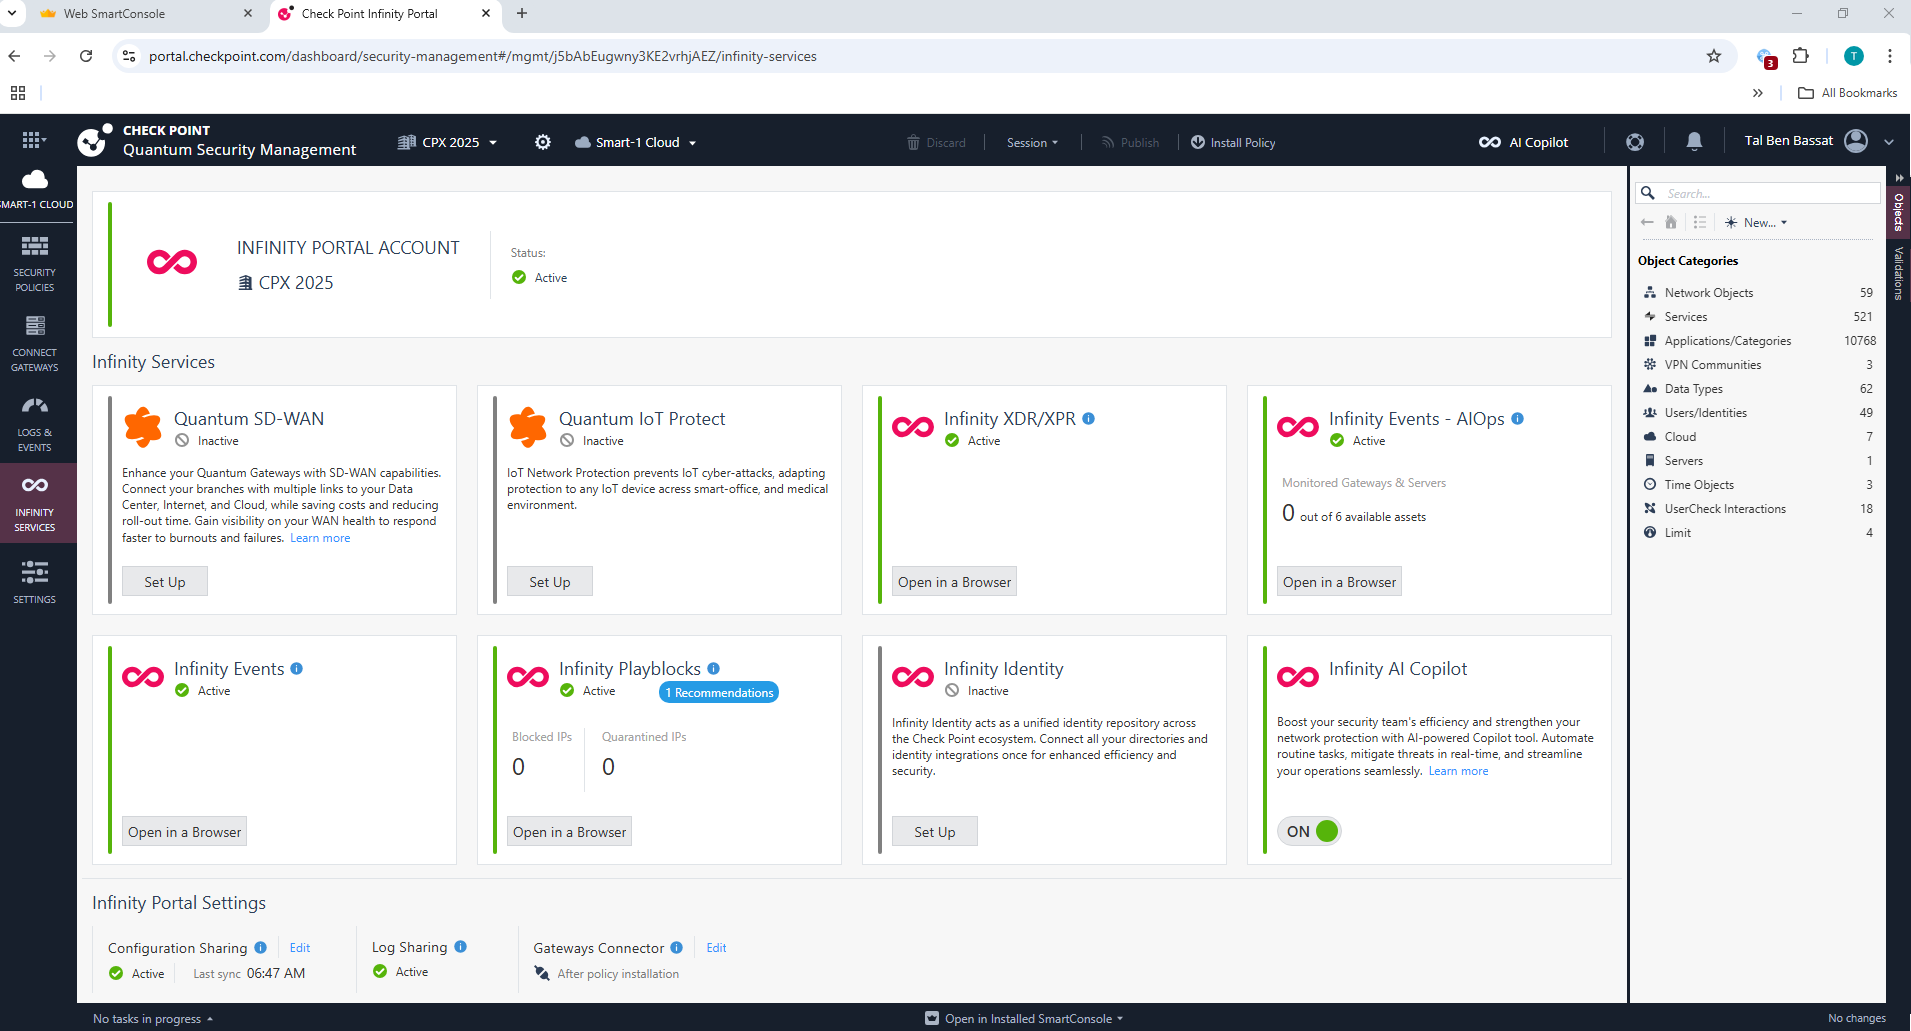This screenshot has height=1031, width=1911.
Task: Open the New... objects dropdown
Action: (1756, 222)
